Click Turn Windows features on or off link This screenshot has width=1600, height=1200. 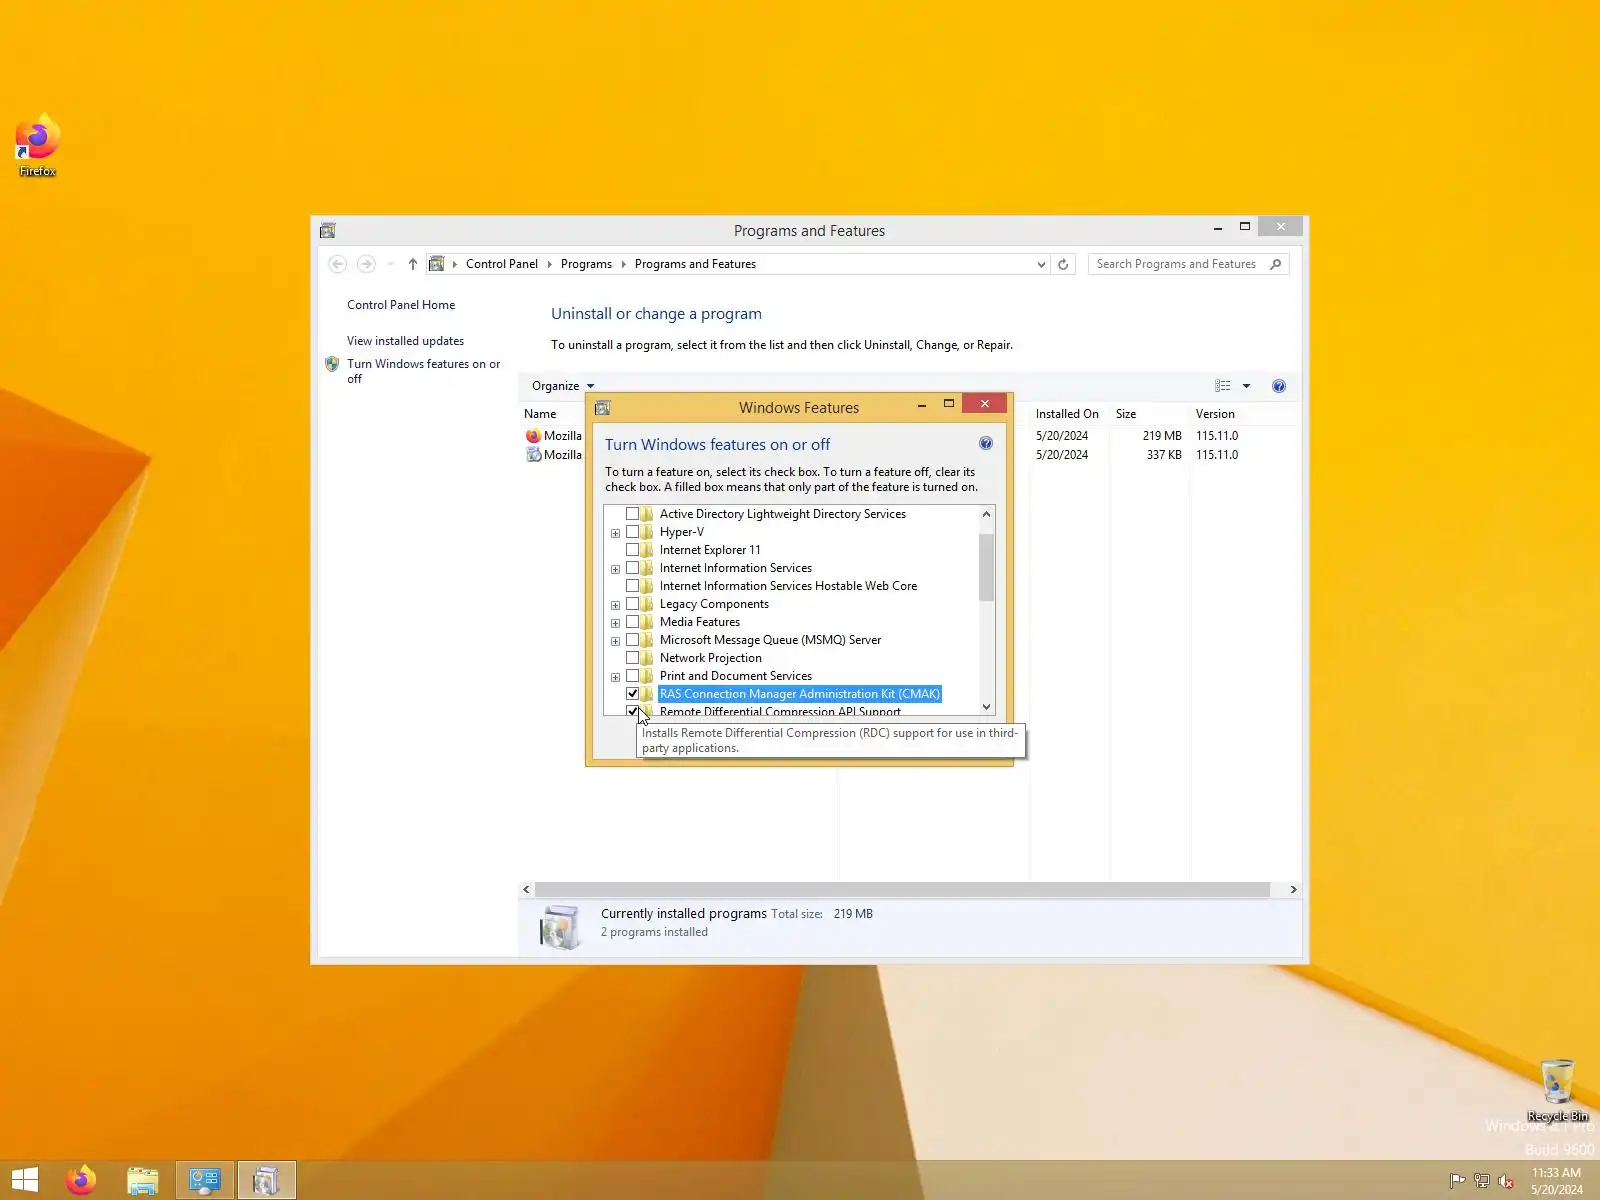coord(423,371)
